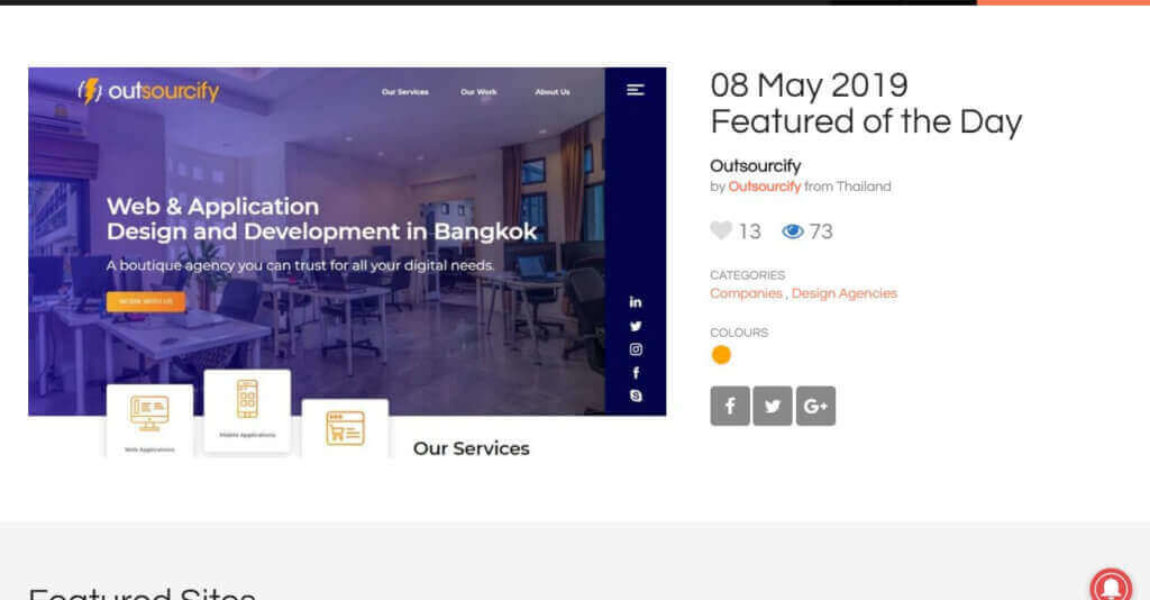Open the Our Work menu item
Screen dimensions: 1150x600
click(x=479, y=92)
